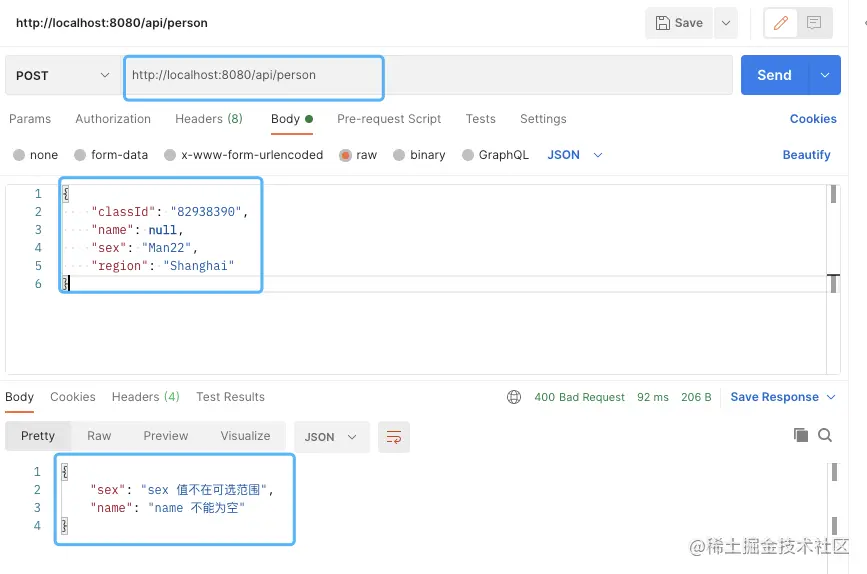Open the response Headers (4) tab
The width and height of the screenshot is (867, 574).
pos(145,397)
